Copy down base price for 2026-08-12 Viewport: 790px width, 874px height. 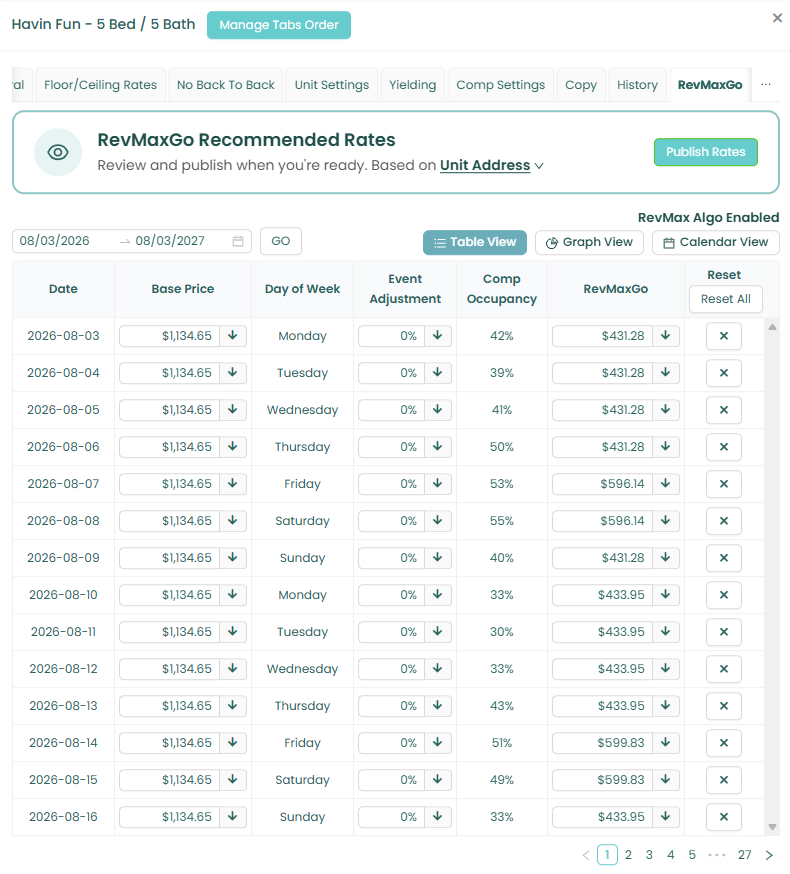(232, 669)
